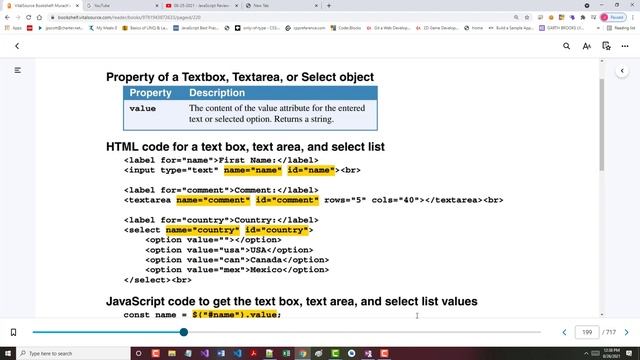Switch to the YouTube tab

(122, 6)
